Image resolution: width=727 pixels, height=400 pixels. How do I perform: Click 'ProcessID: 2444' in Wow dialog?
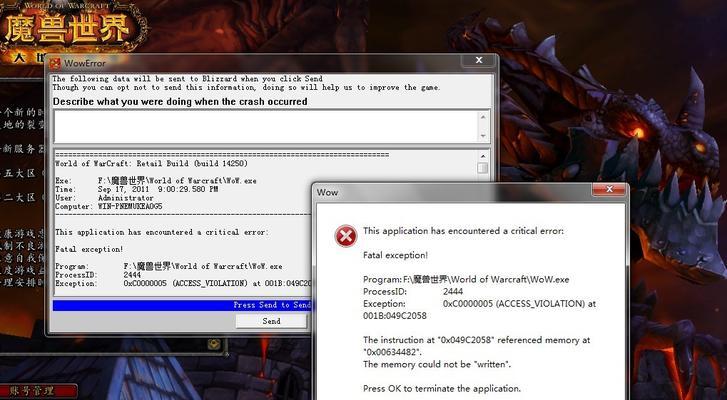(413, 292)
